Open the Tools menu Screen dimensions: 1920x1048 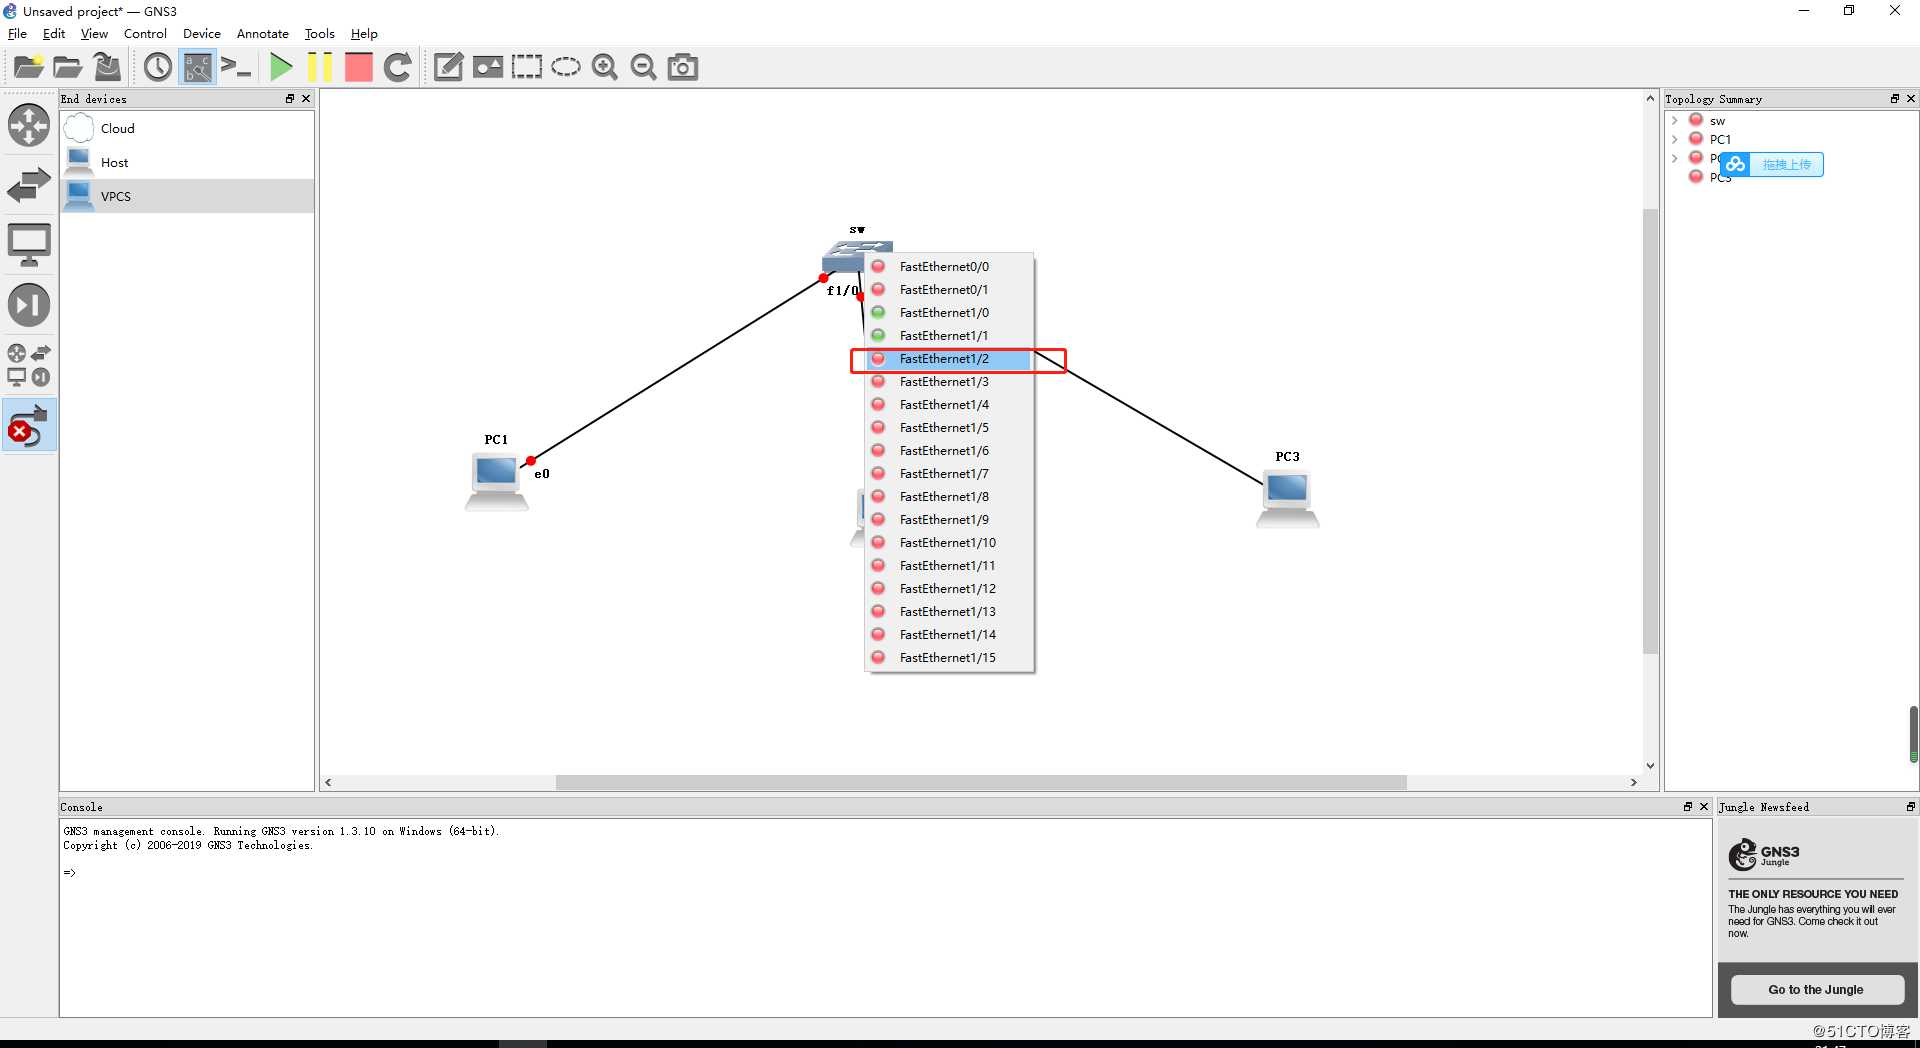(319, 33)
